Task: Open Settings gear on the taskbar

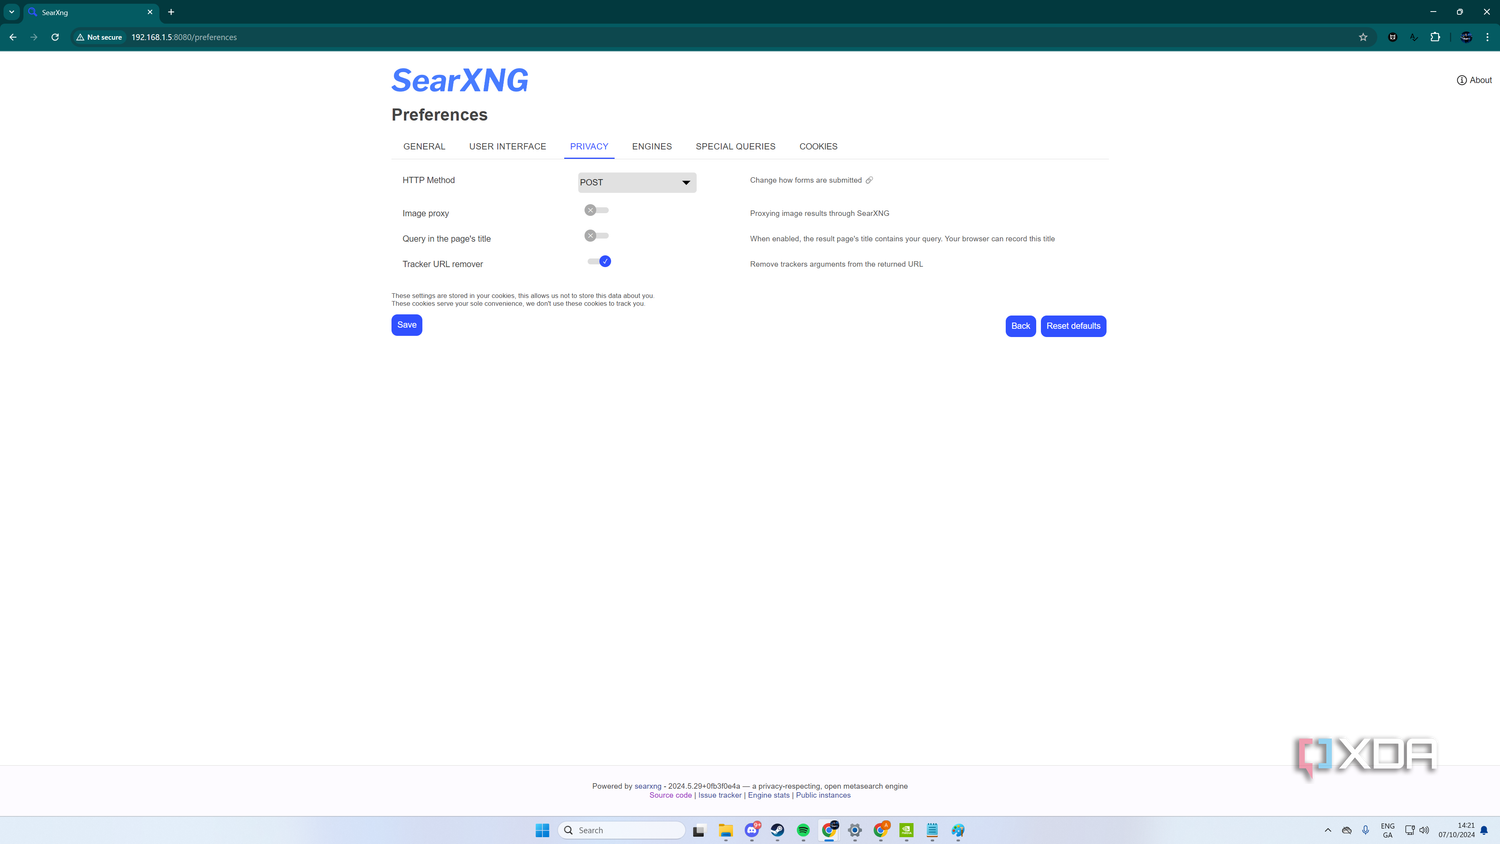Action: tap(855, 830)
